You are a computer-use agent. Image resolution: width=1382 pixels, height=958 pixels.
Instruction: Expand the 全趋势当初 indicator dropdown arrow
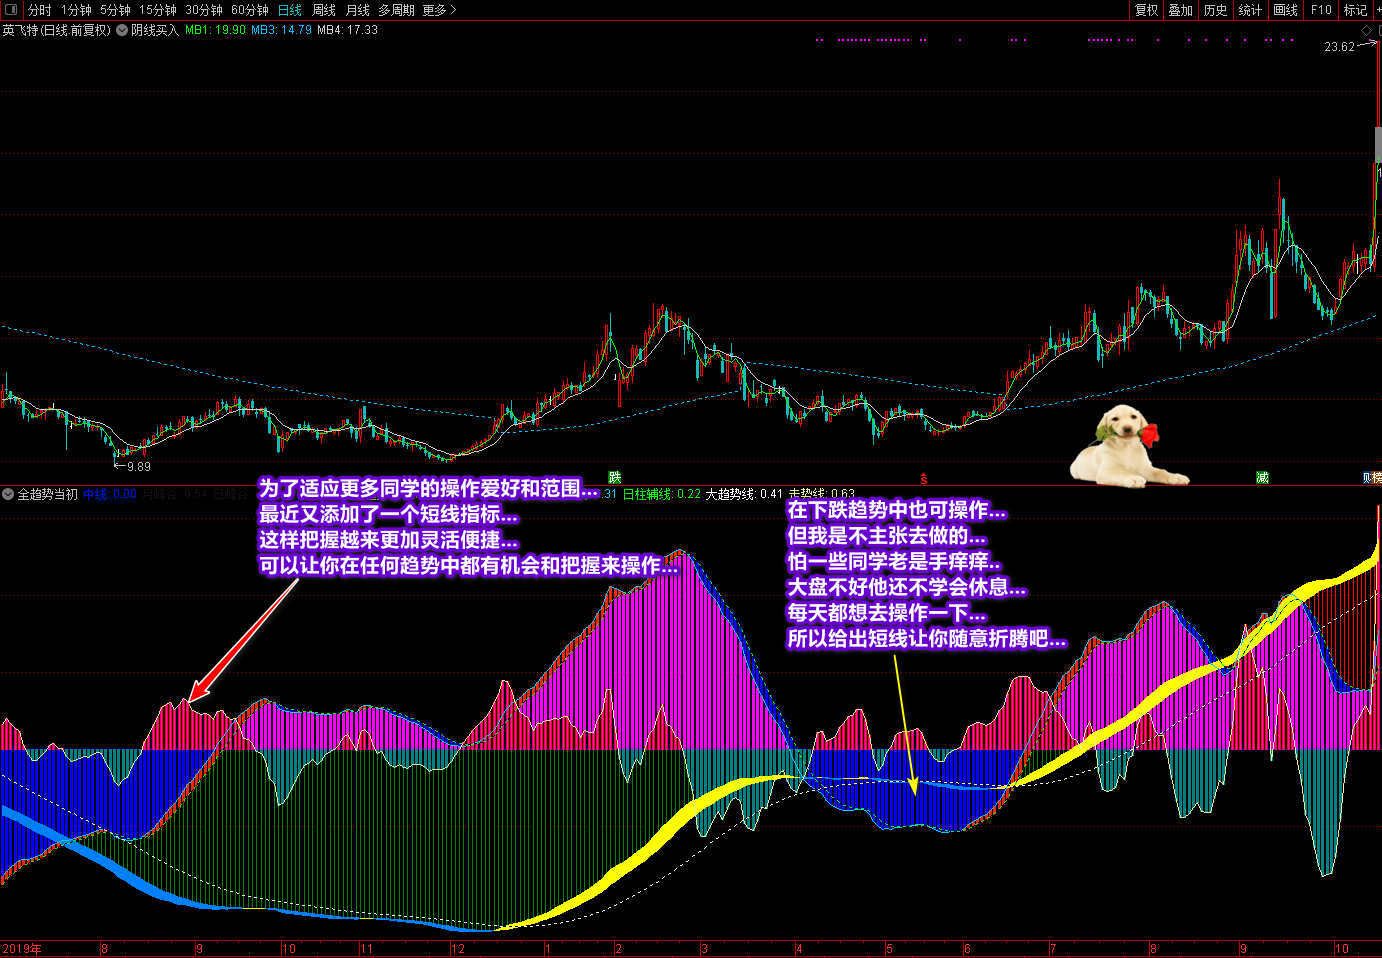click(x=8, y=494)
